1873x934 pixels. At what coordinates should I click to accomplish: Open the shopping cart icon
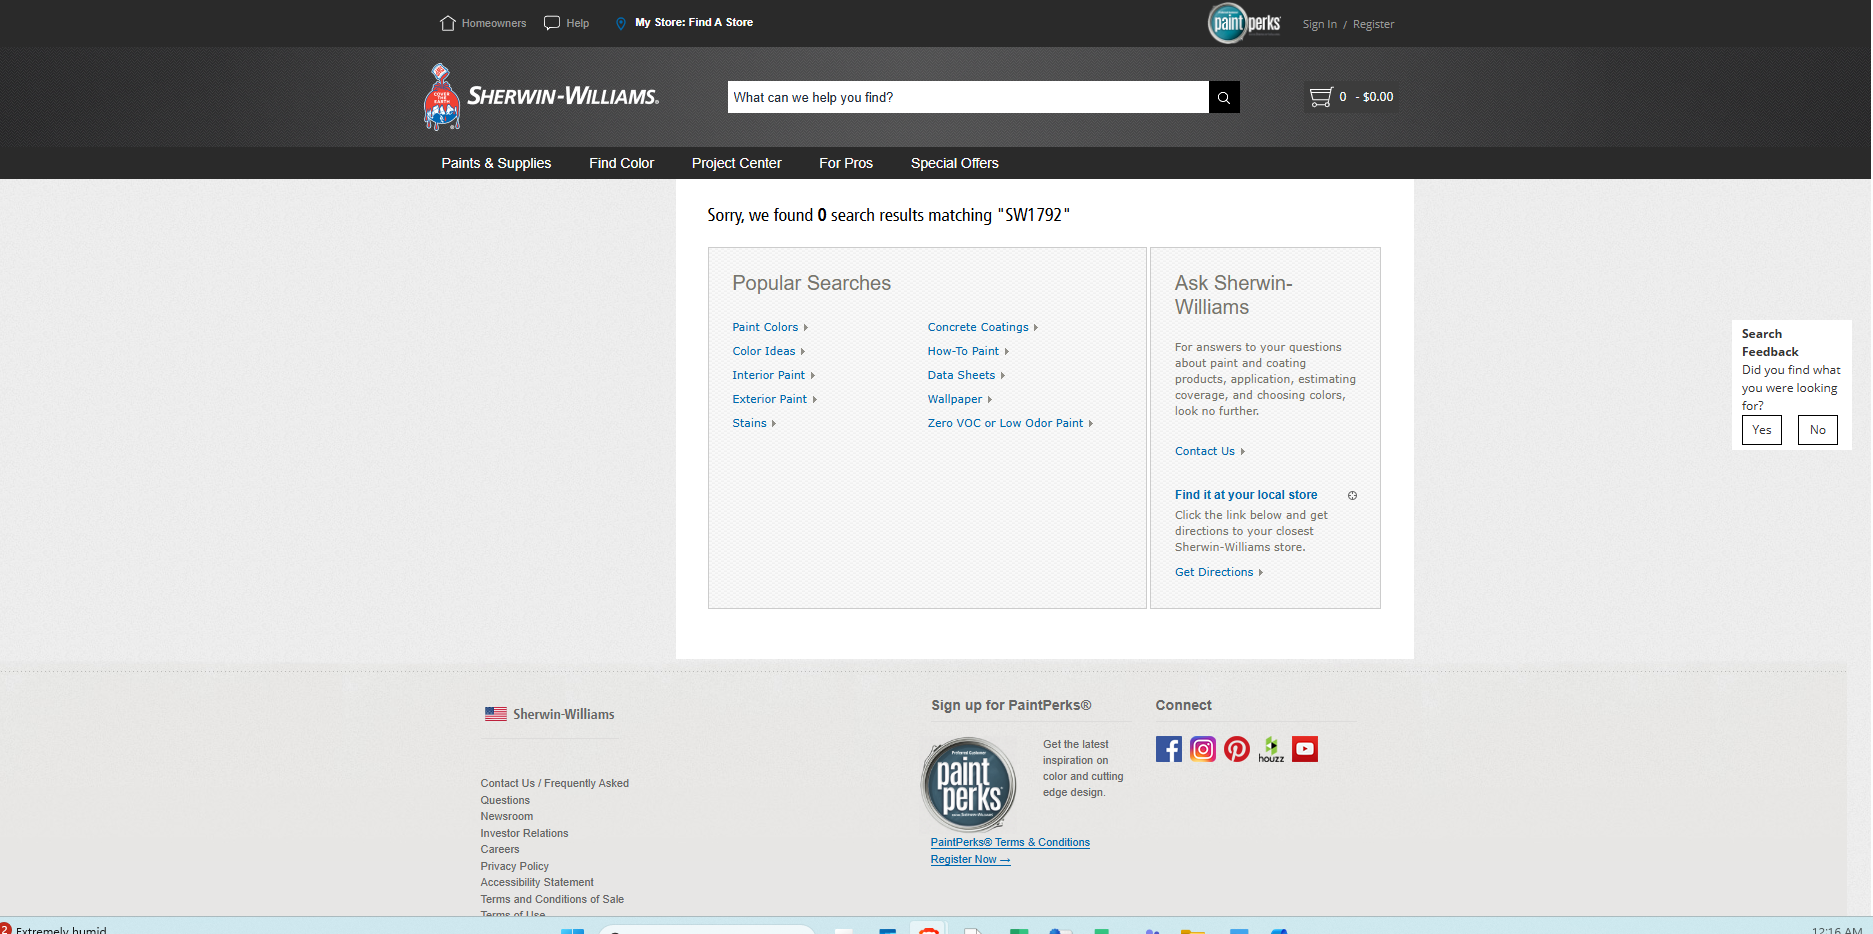(x=1321, y=97)
